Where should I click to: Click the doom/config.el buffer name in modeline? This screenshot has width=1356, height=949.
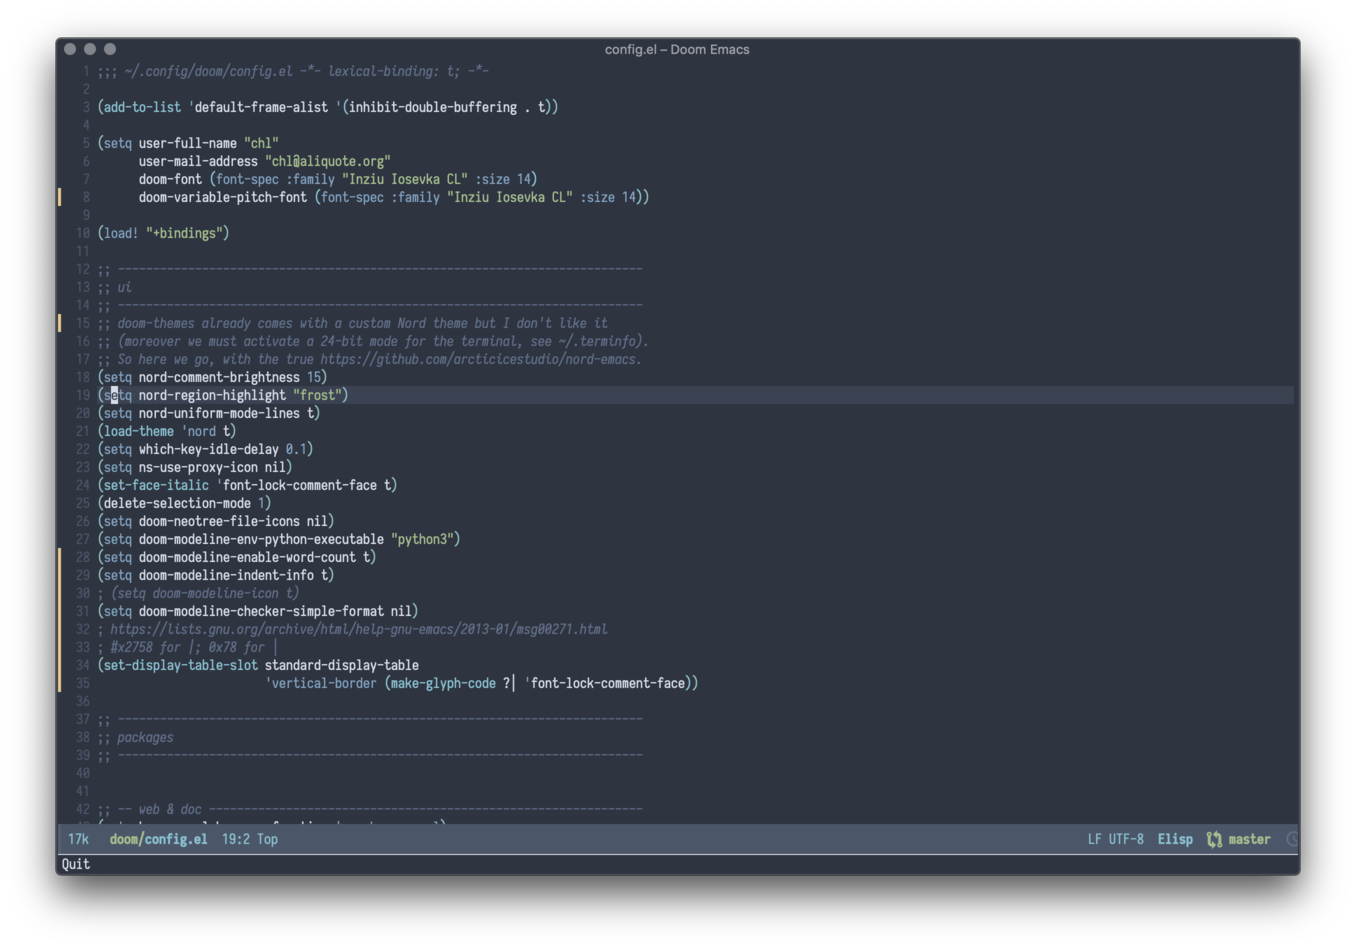158,840
